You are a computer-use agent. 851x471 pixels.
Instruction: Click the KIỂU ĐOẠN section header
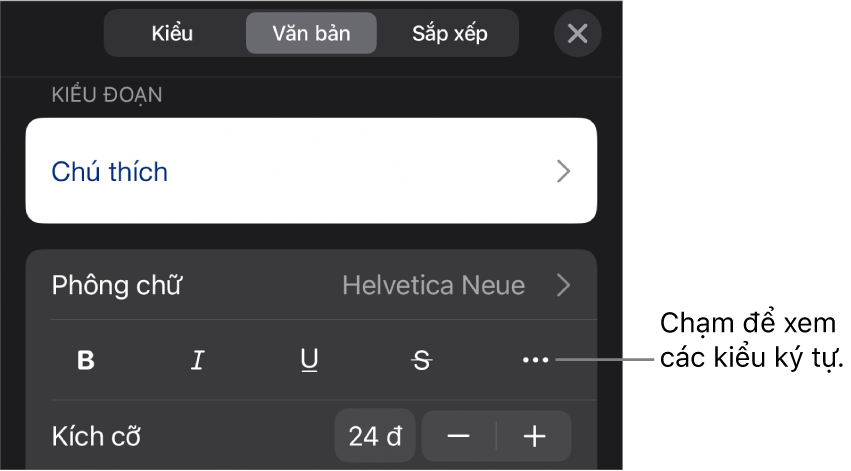pyautogui.click(x=107, y=96)
